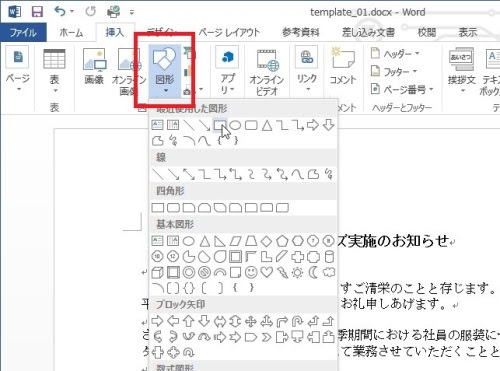Choose the up arrow under ブロック矢印
Image resolution: width=500 pixels, height=371 pixels.
[189, 321]
